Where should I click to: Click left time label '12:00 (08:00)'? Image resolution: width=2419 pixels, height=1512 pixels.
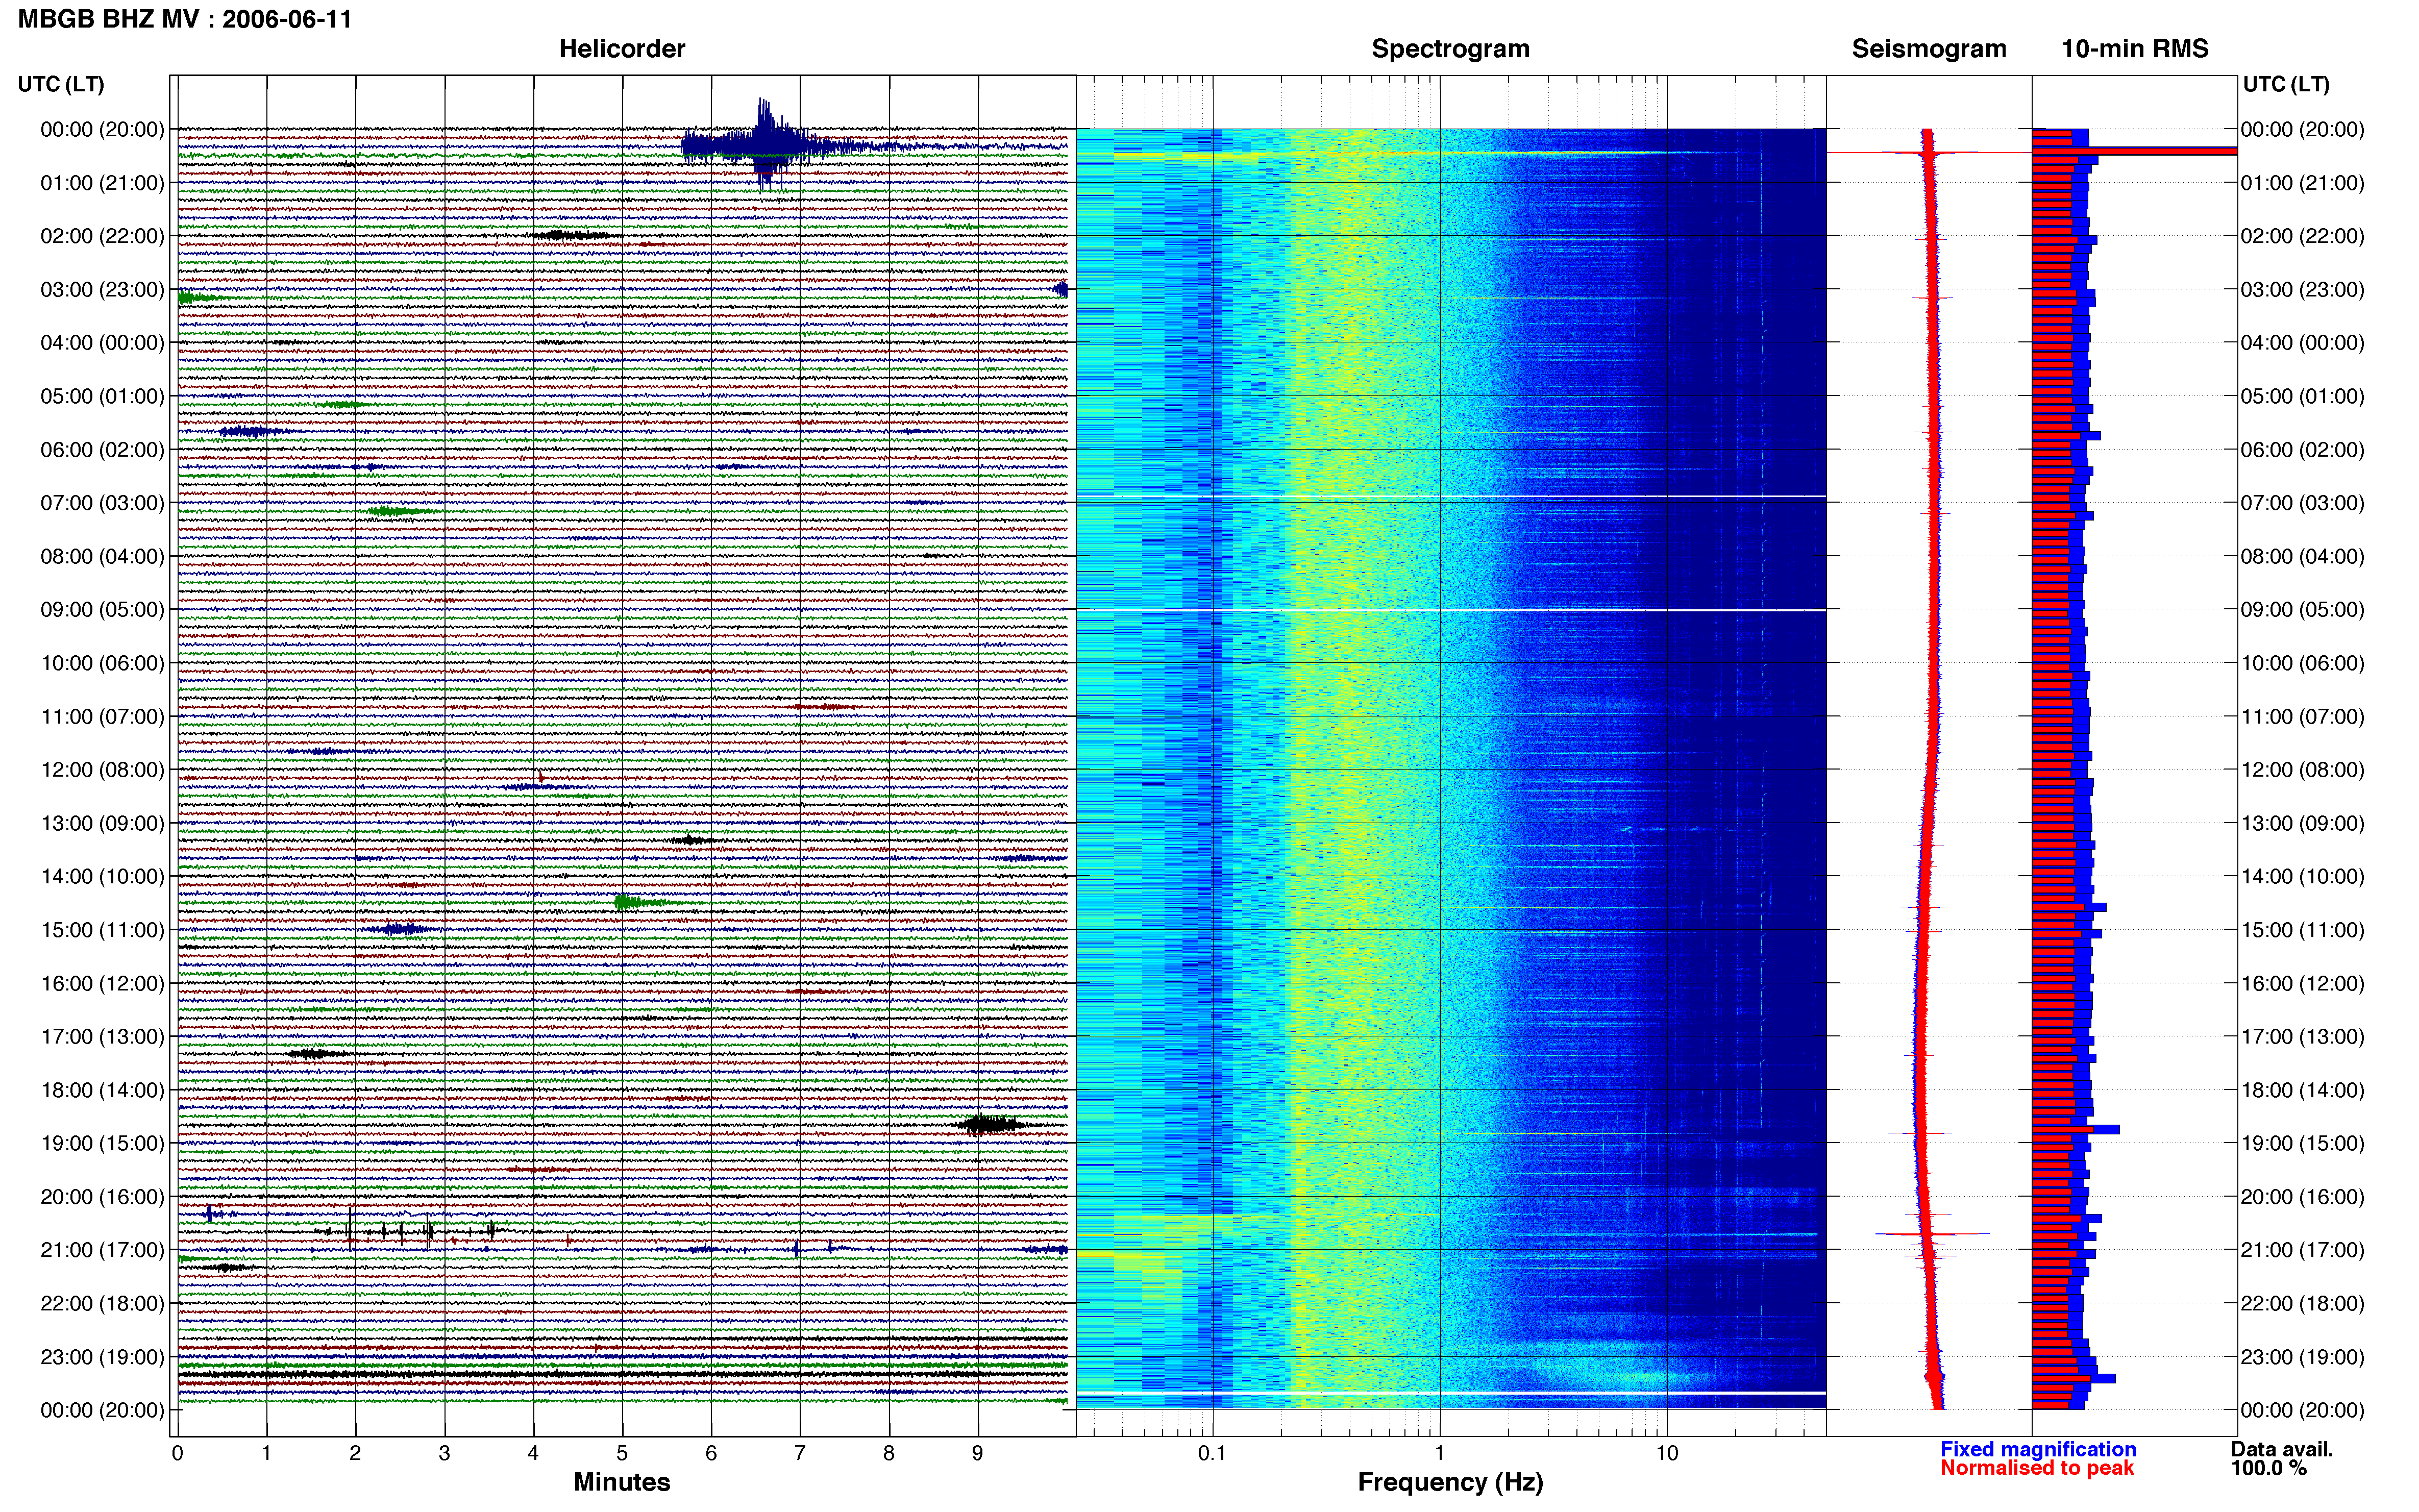(x=103, y=770)
